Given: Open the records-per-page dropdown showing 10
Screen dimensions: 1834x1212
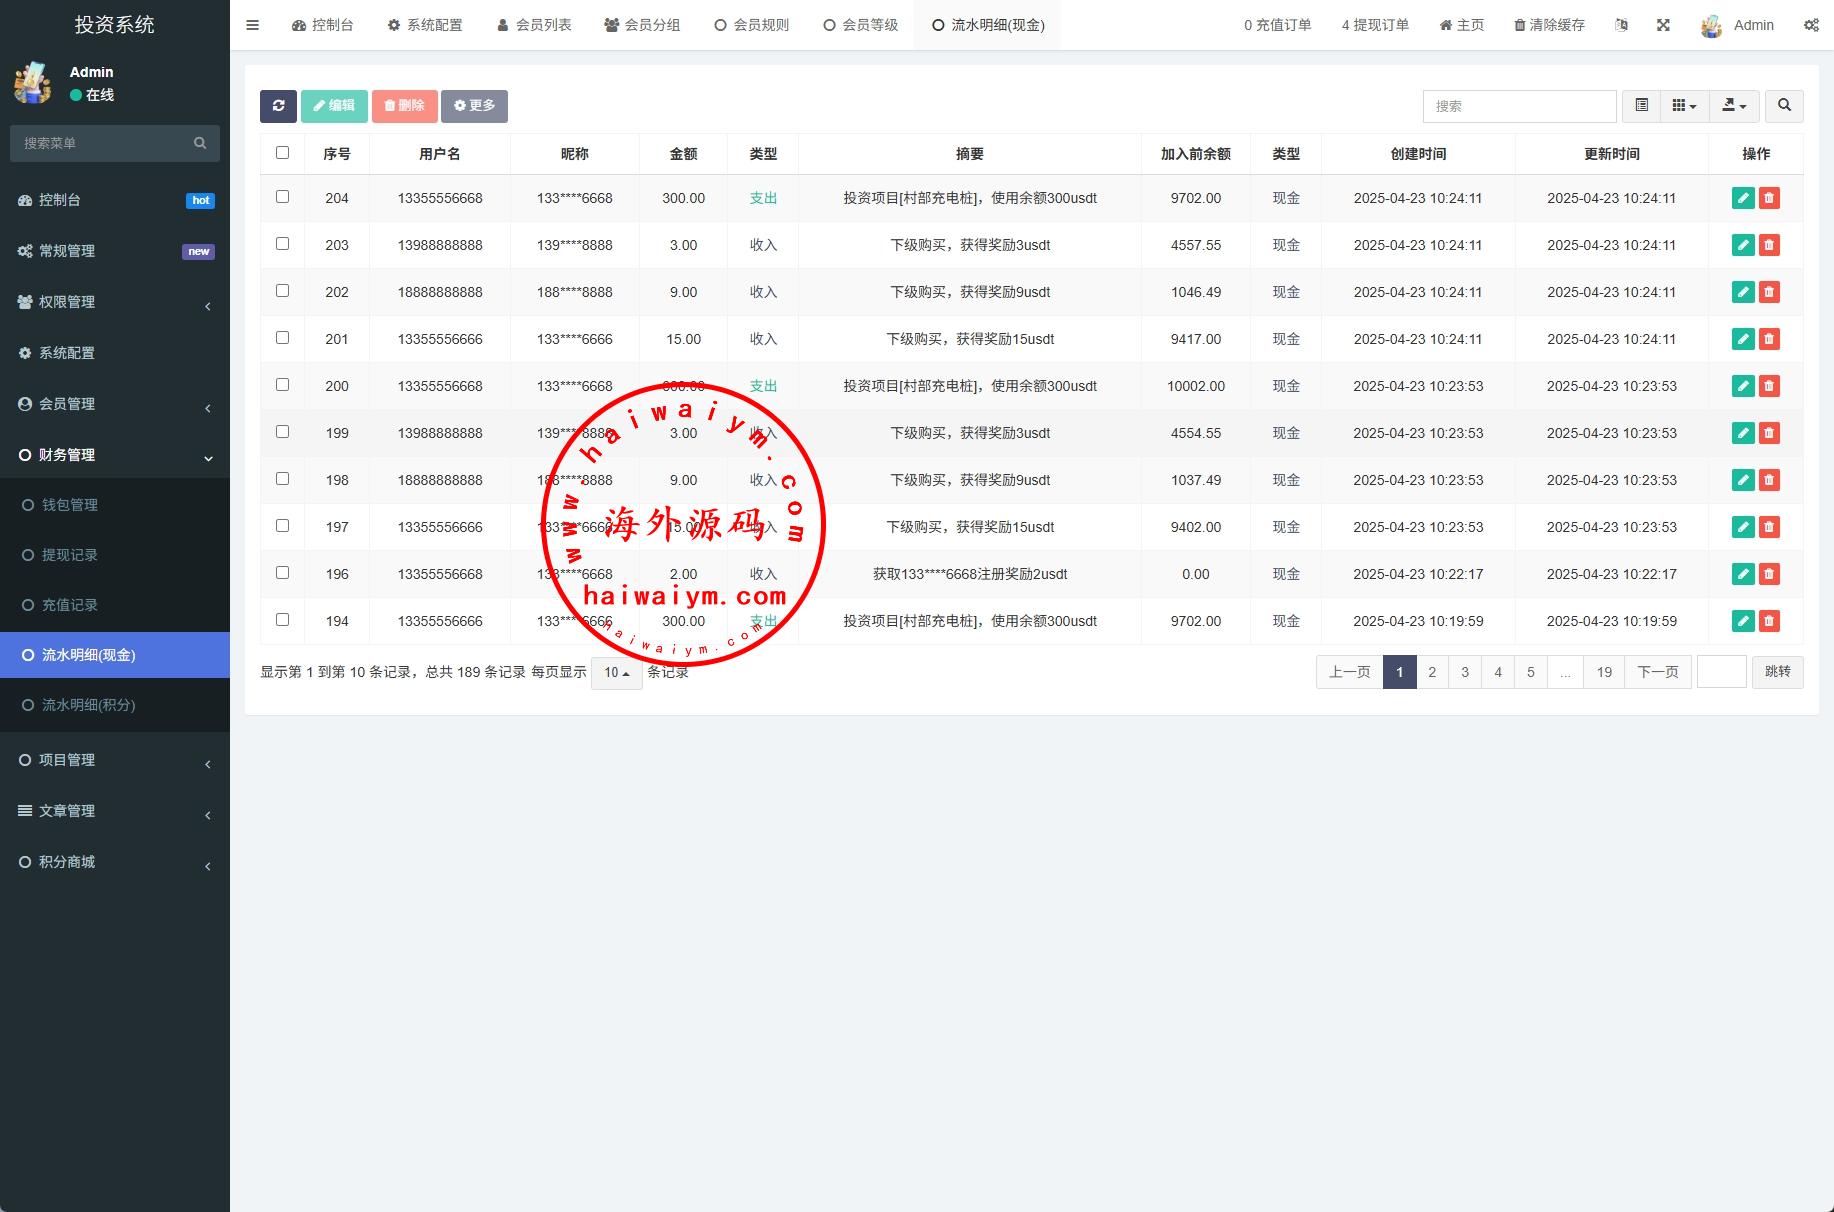Looking at the screenshot, I should [x=616, y=673].
